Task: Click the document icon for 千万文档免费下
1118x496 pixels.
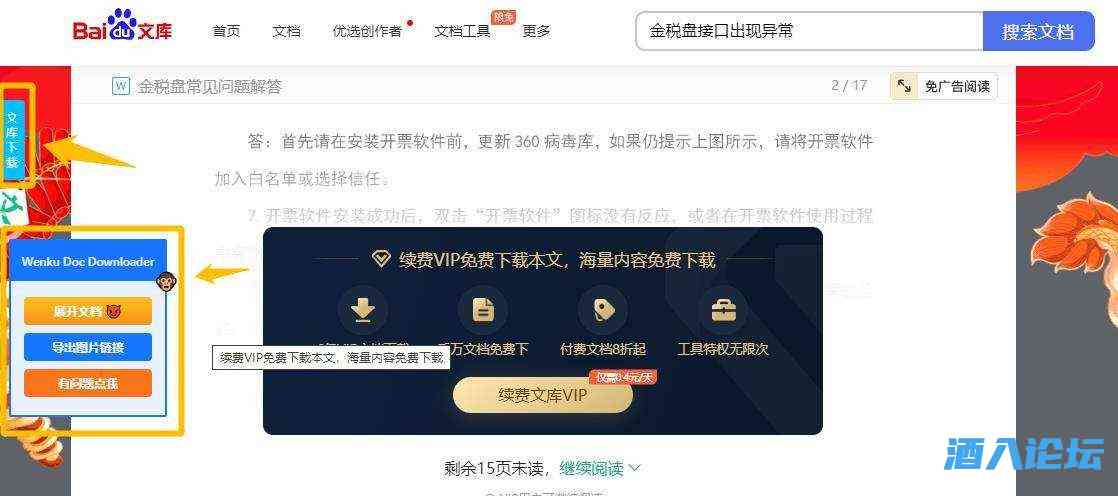Action: 483,310
